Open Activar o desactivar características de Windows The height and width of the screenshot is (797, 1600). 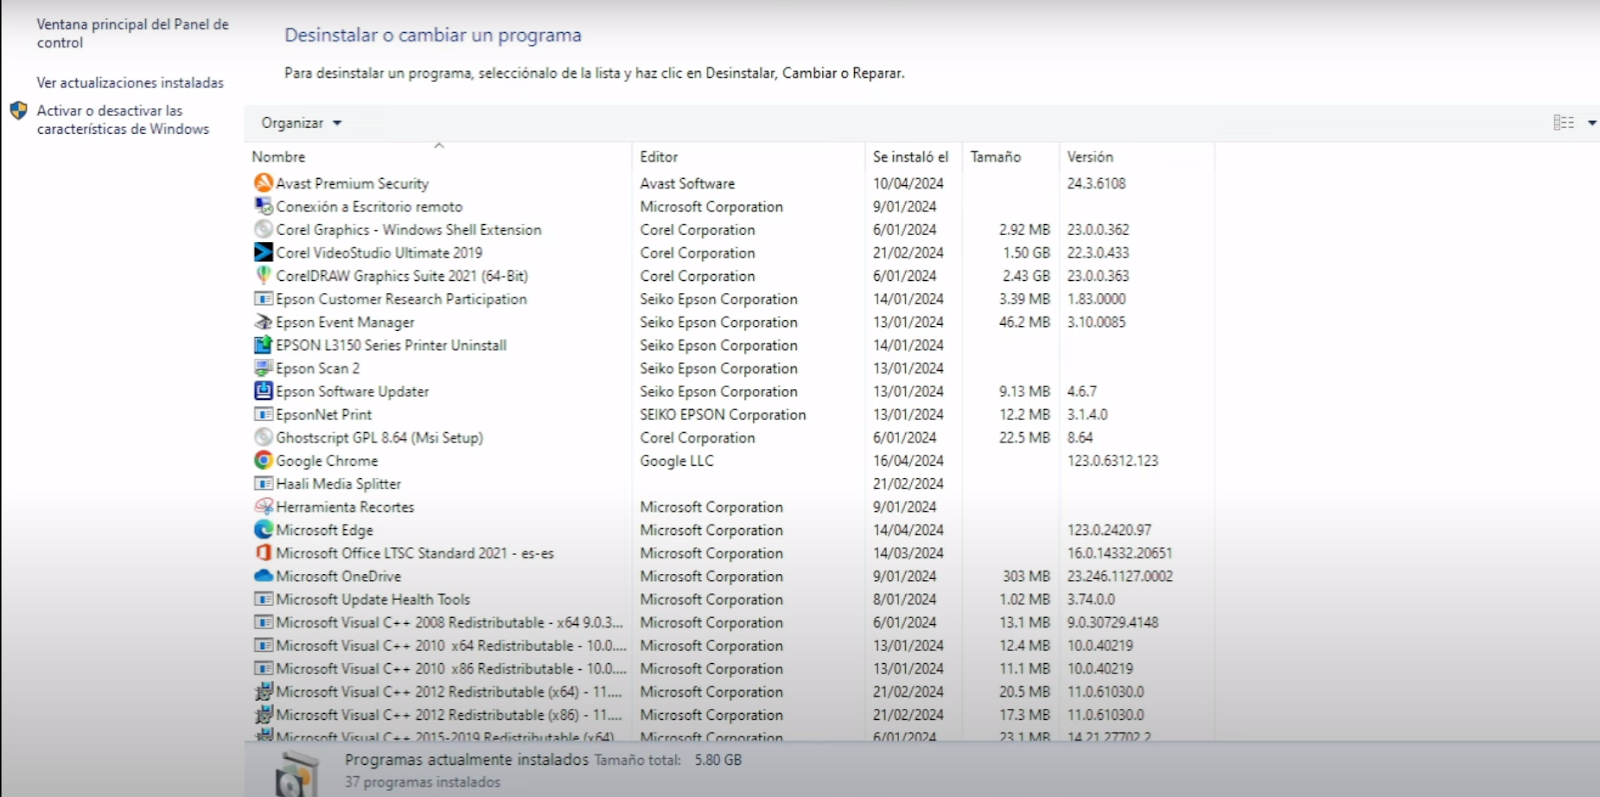coord(123,120)
